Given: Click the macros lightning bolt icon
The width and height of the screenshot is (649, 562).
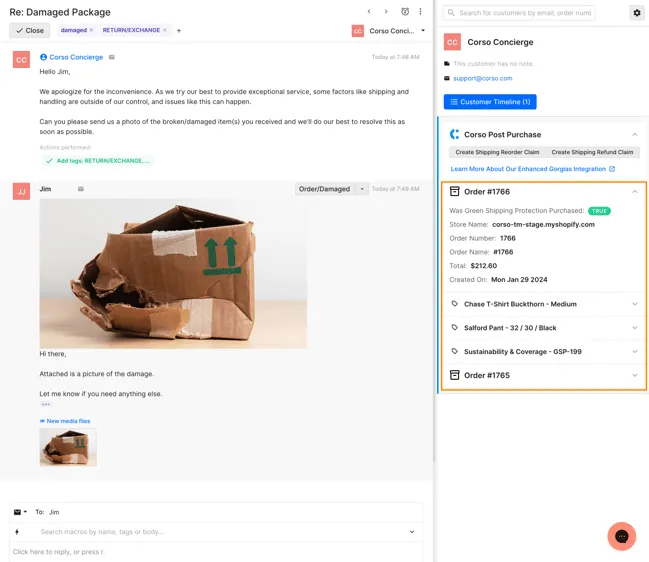Looking at the screenshot, I should [17, 532].
